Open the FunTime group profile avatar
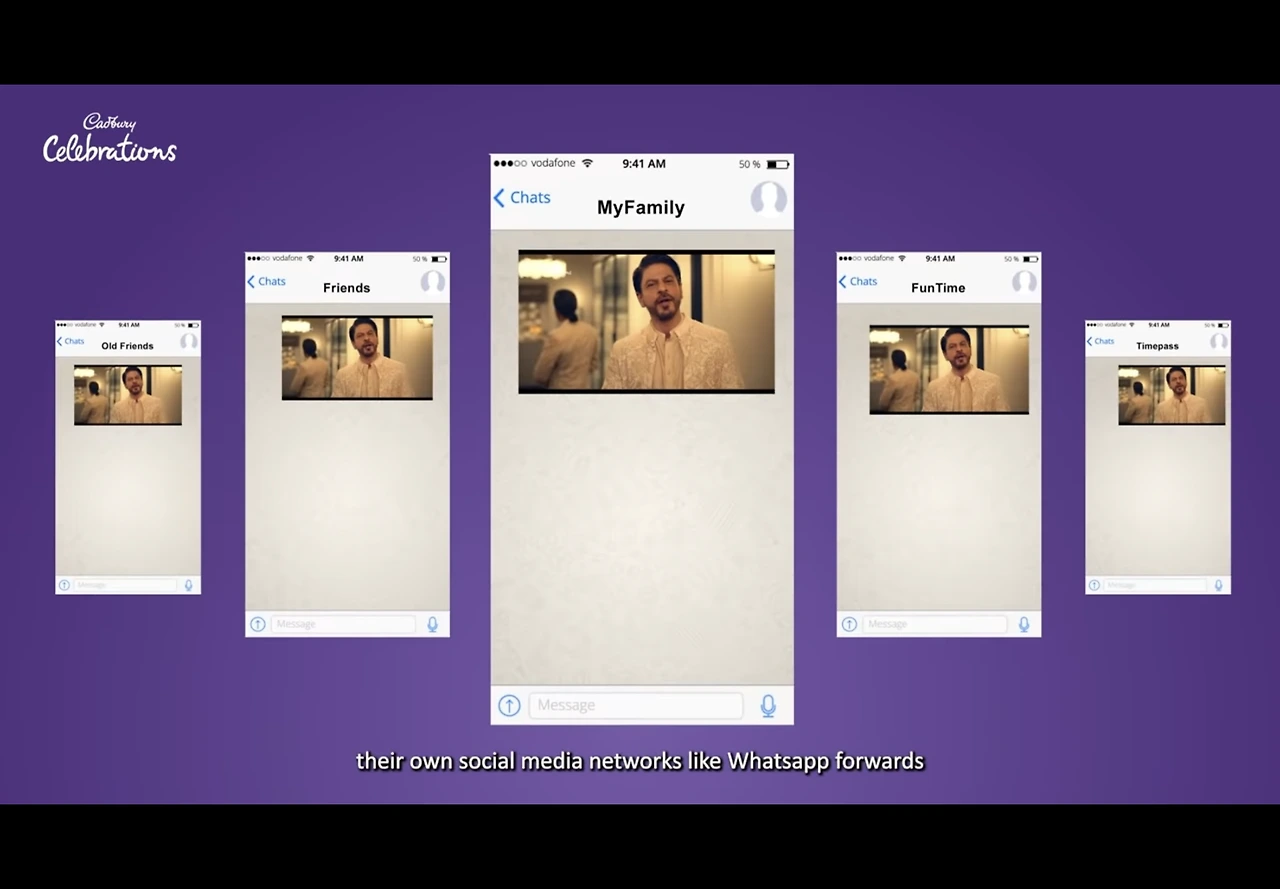Screen dimensions: 1280x889 tap(1024, 281)
